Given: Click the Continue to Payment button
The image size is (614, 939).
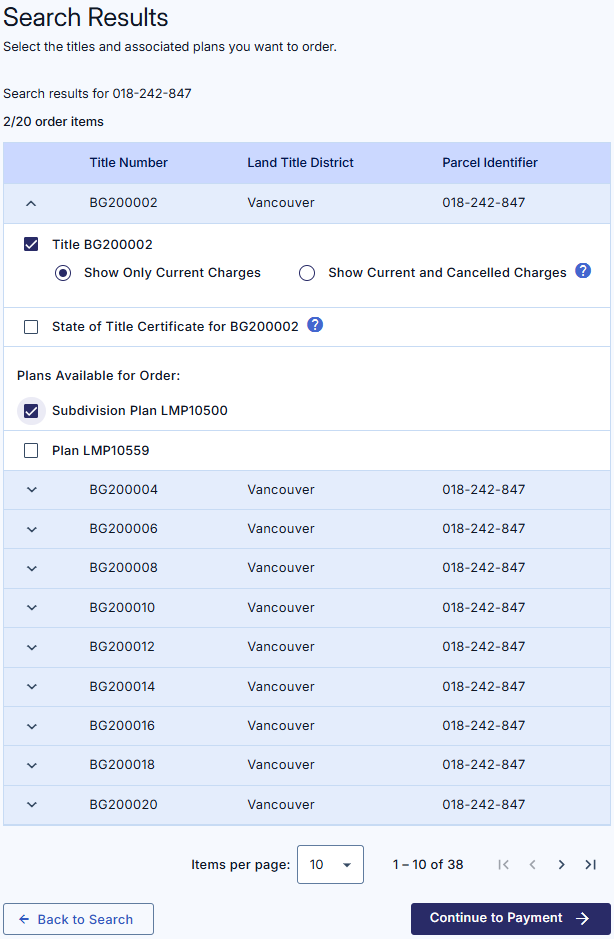Looking at the screenshot, I should click(x=510, y=919).
